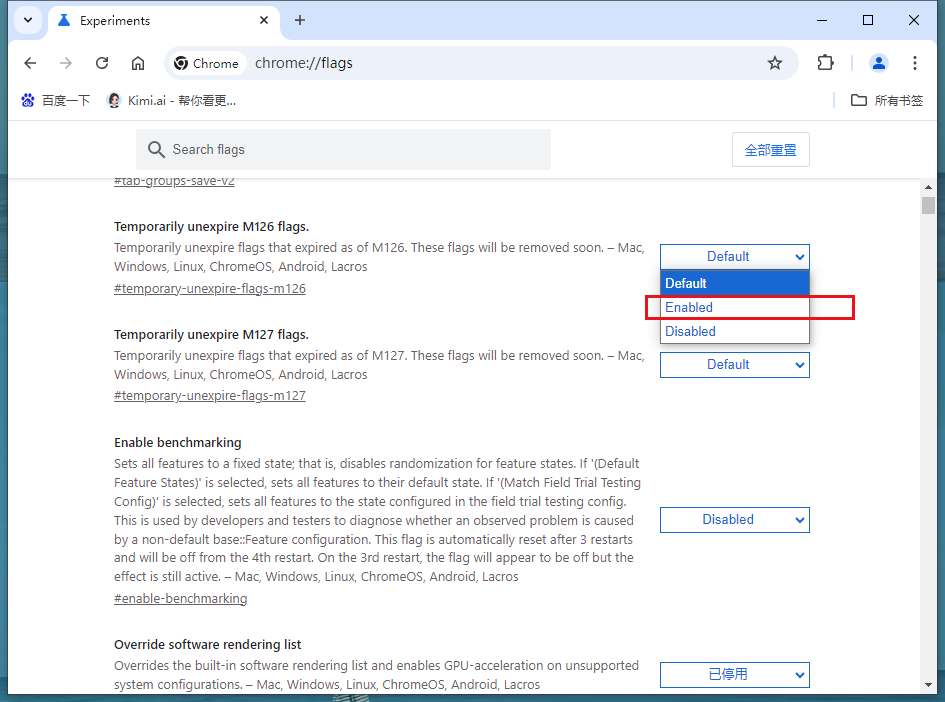Viewport: 945px width, 702px height.
Task: Open the Kimi.ai bookmark
Action: click(172, 101)
